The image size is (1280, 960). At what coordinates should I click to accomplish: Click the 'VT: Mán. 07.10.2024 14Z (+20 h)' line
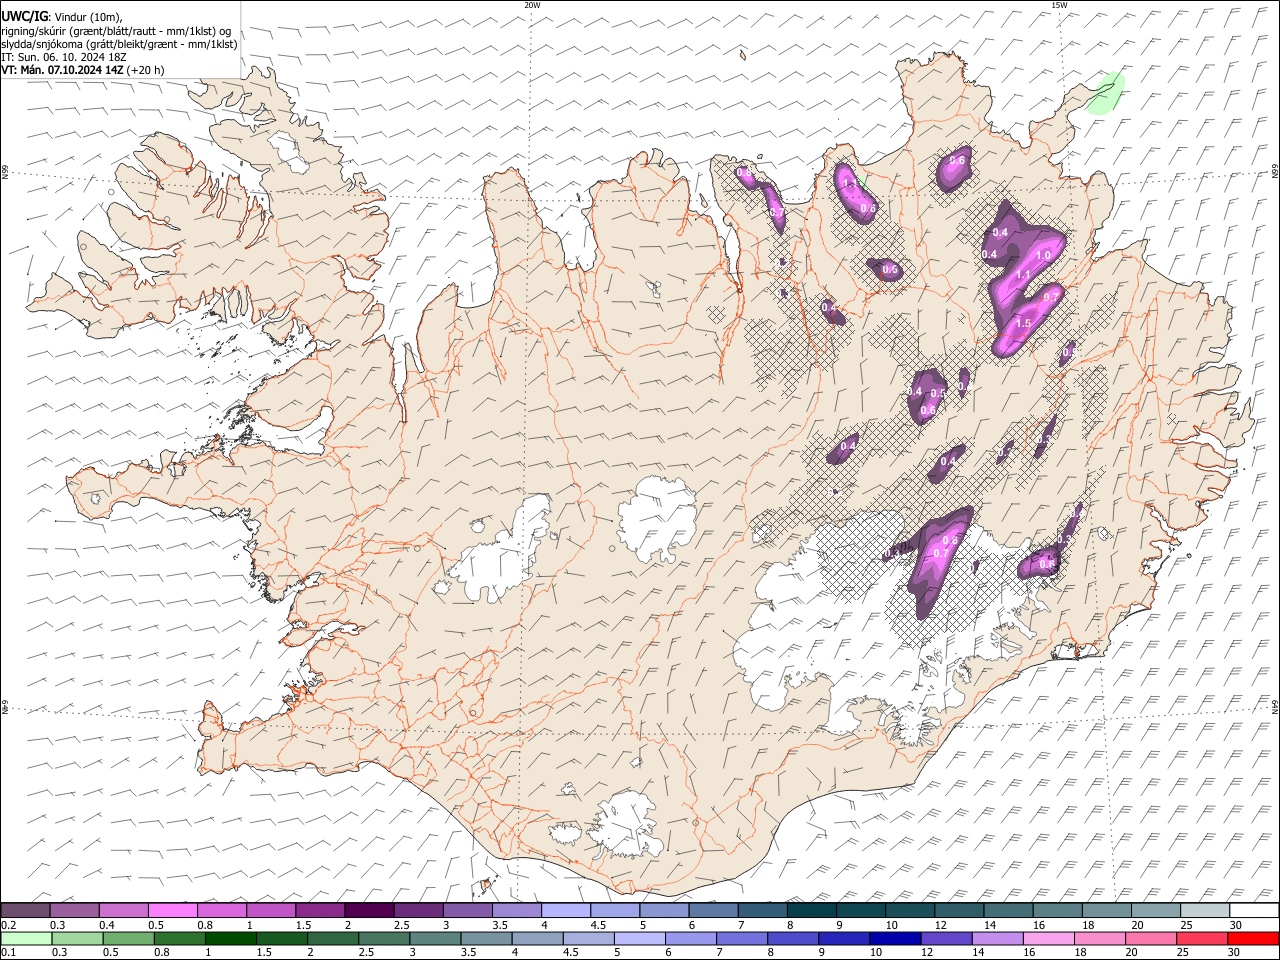click(x=83, y=70)
